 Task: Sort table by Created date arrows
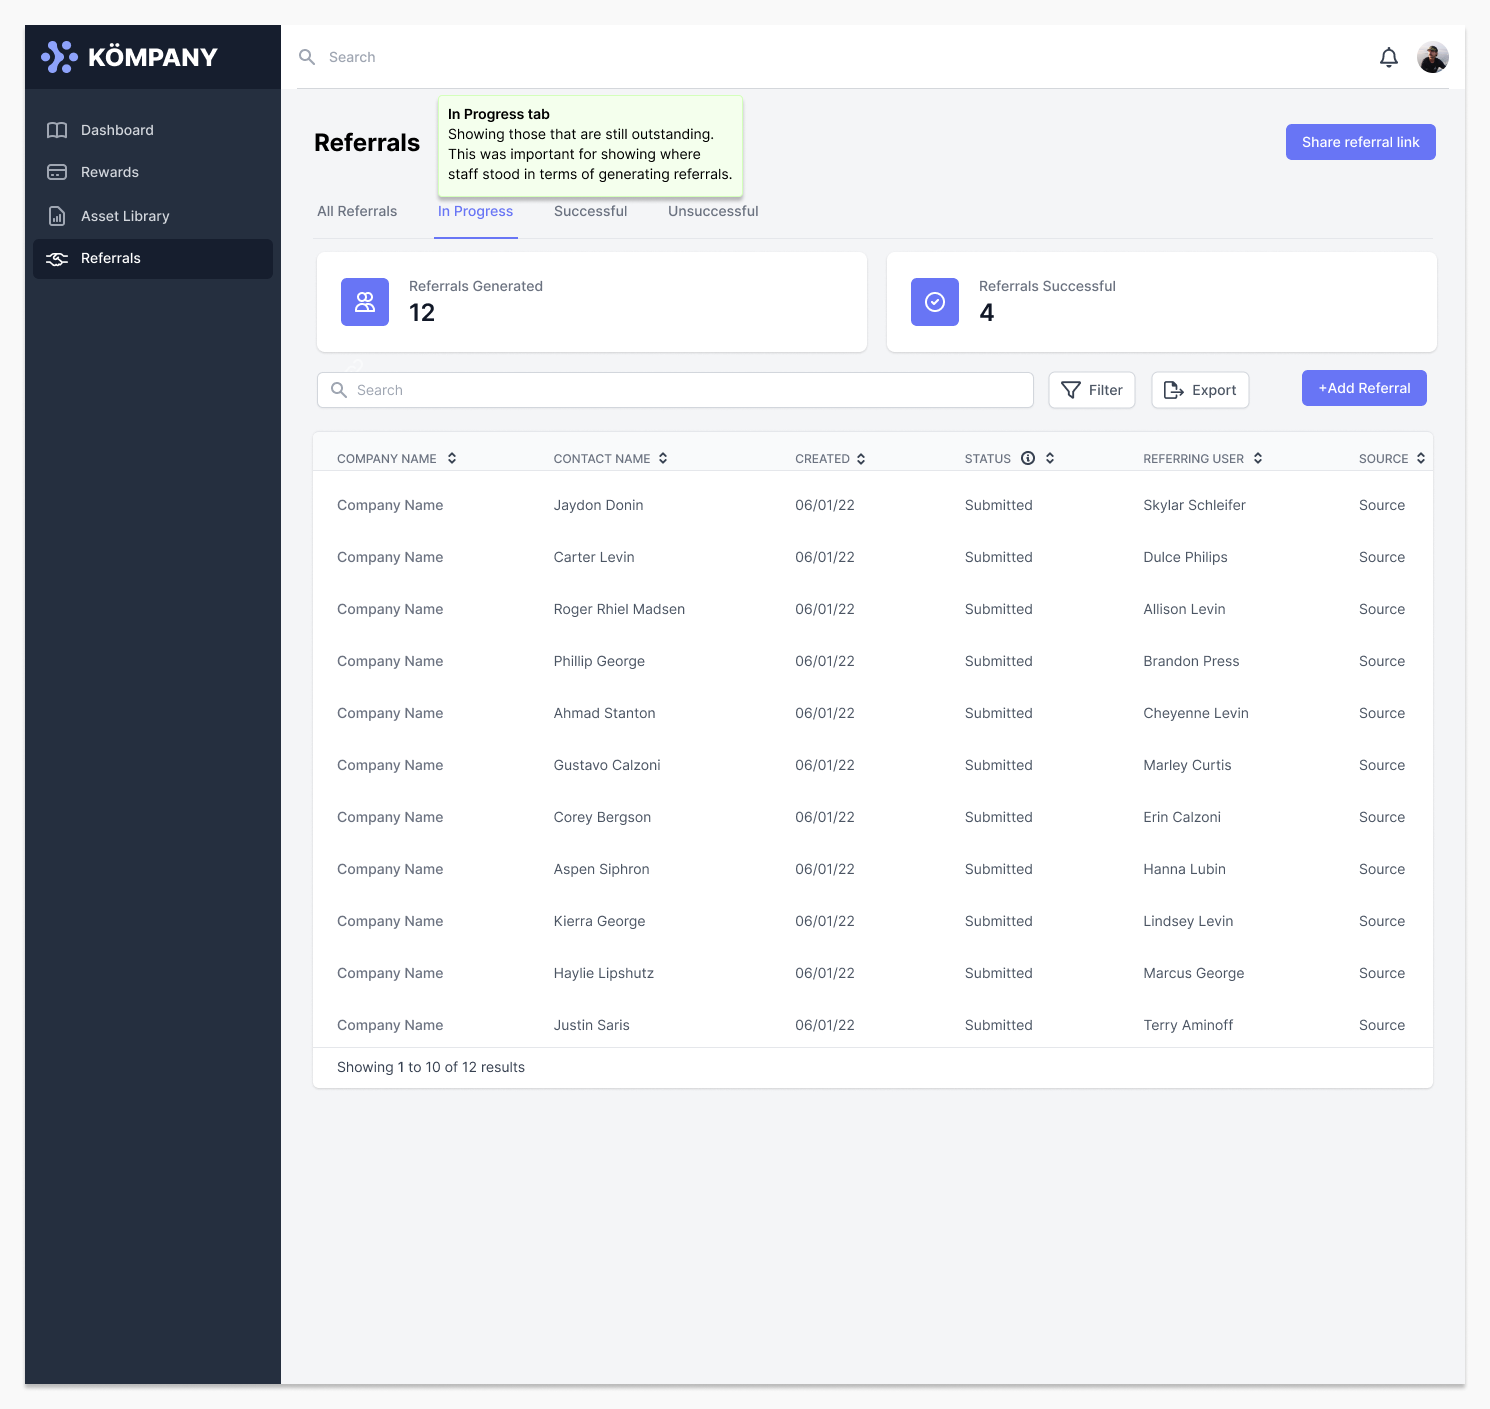click(861, 459)
